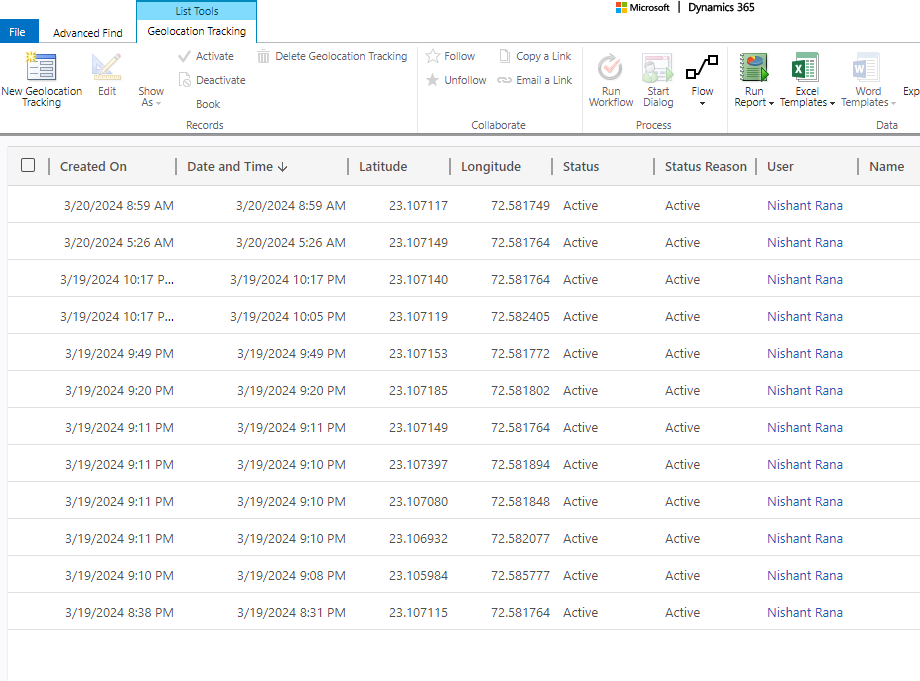Expand the Show As dropdown
The image size is (920, 681).
[x=151, y=97]
